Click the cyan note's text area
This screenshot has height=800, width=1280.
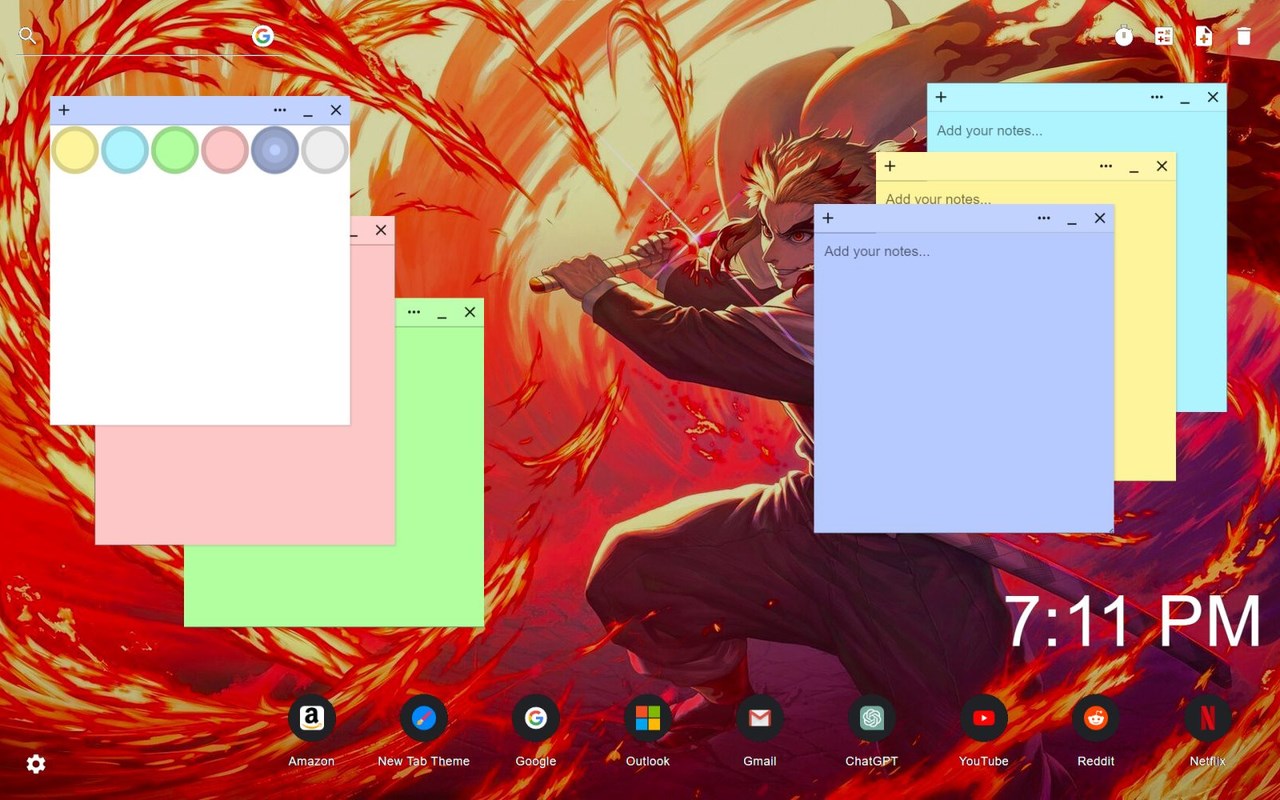coord(1076,131)
